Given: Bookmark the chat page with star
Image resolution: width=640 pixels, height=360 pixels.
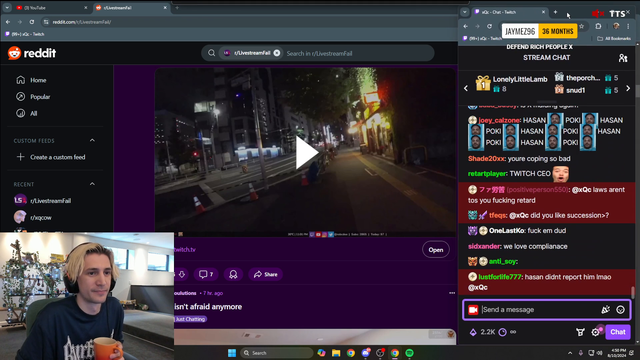Looking at the screenshot, I should click(582, 27).
